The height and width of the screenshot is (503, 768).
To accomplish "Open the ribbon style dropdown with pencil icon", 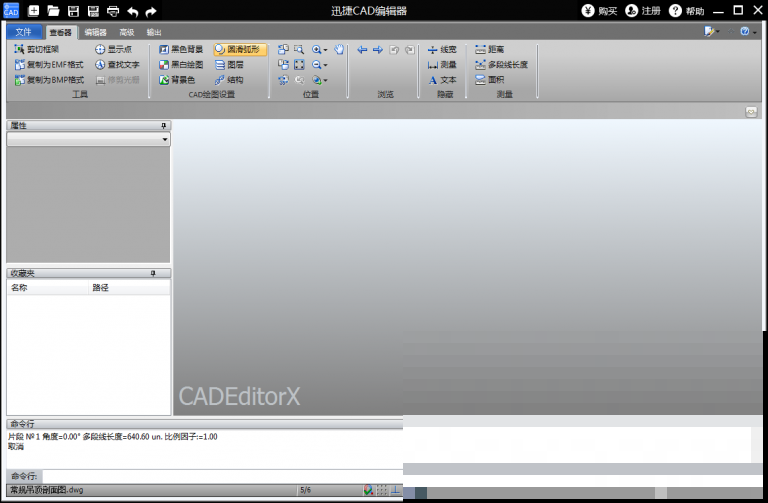I will tap(711, 32).
